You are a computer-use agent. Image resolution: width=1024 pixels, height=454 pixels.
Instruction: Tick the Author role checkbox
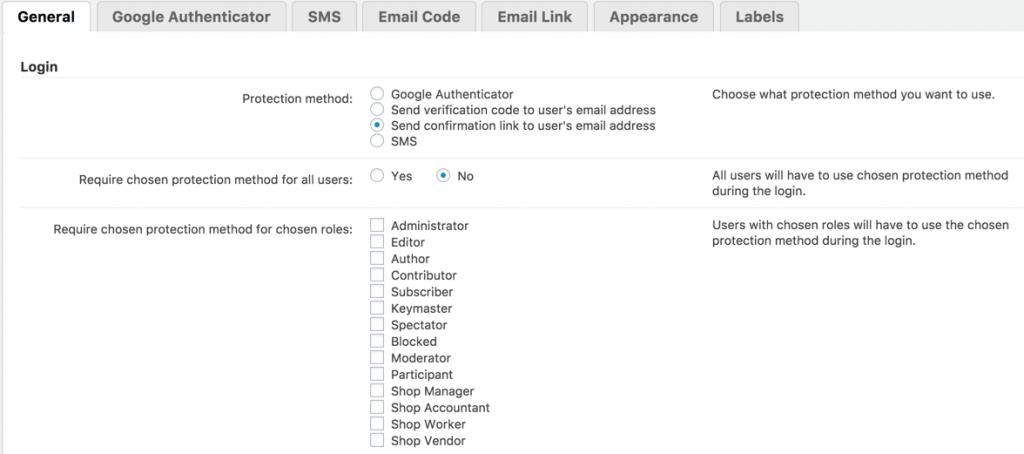tap(377, 259)
